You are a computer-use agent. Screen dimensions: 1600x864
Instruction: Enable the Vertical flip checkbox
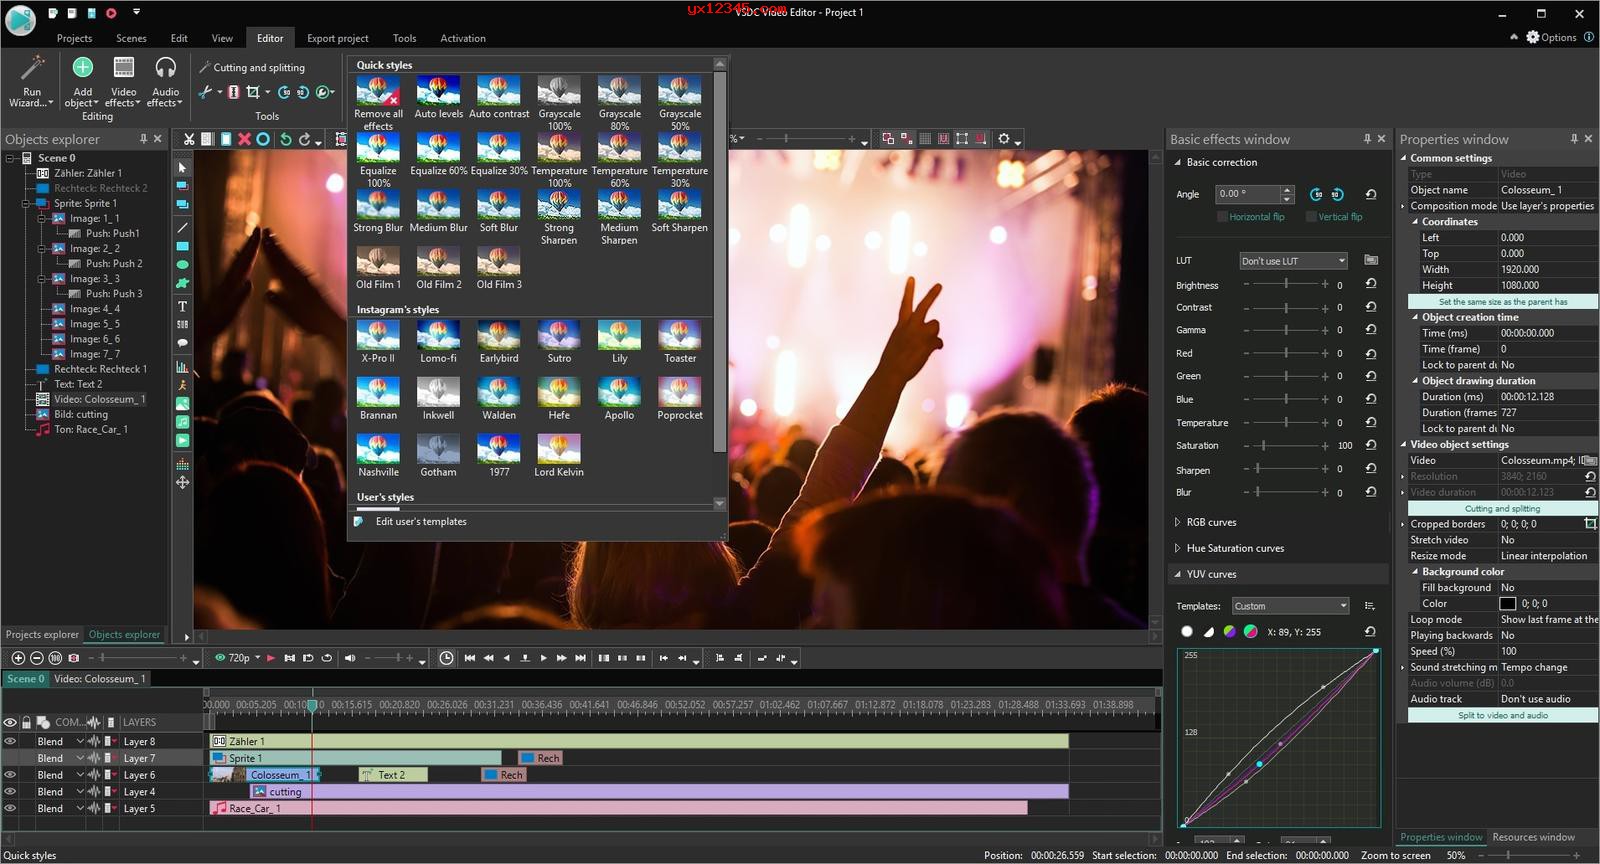pos(1311,217)
